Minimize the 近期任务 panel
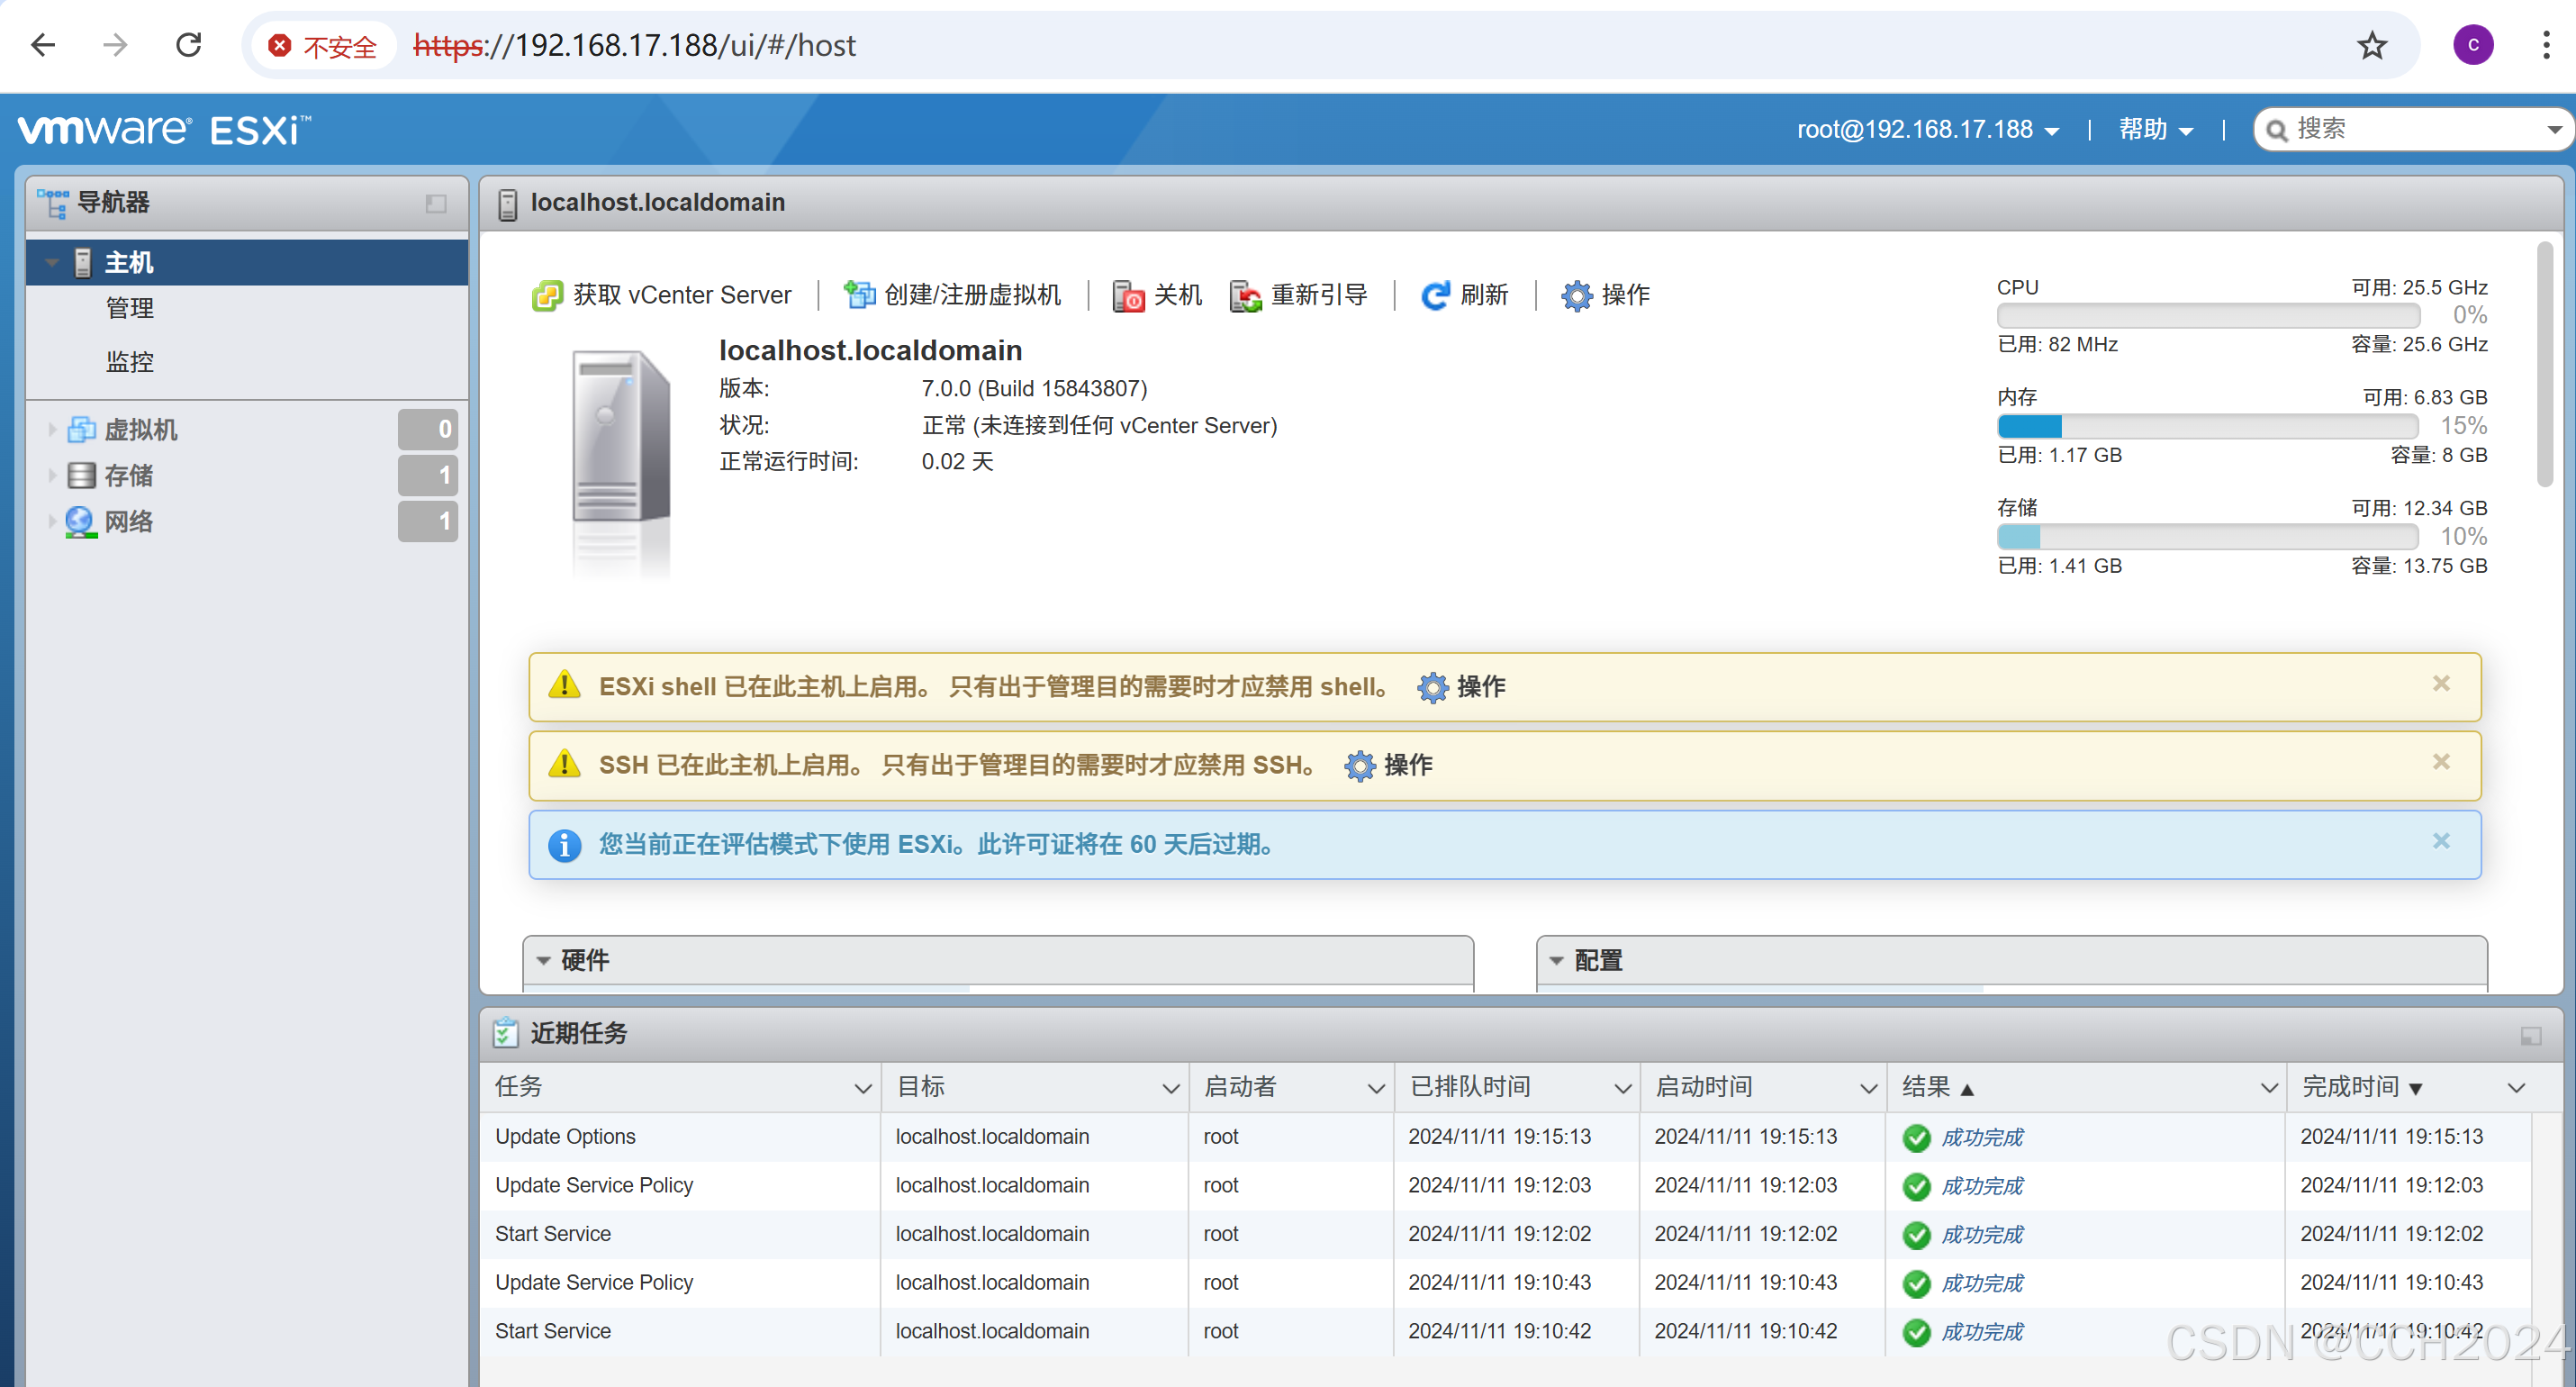The image size is (2576, 1387). 2530,1036
